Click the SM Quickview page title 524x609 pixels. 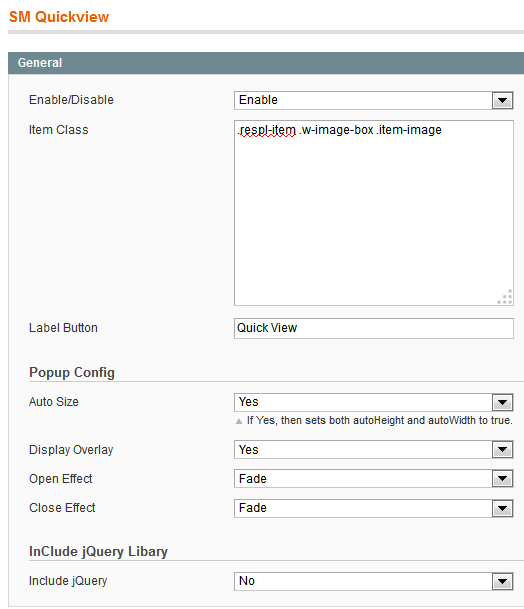coord(59,17)
